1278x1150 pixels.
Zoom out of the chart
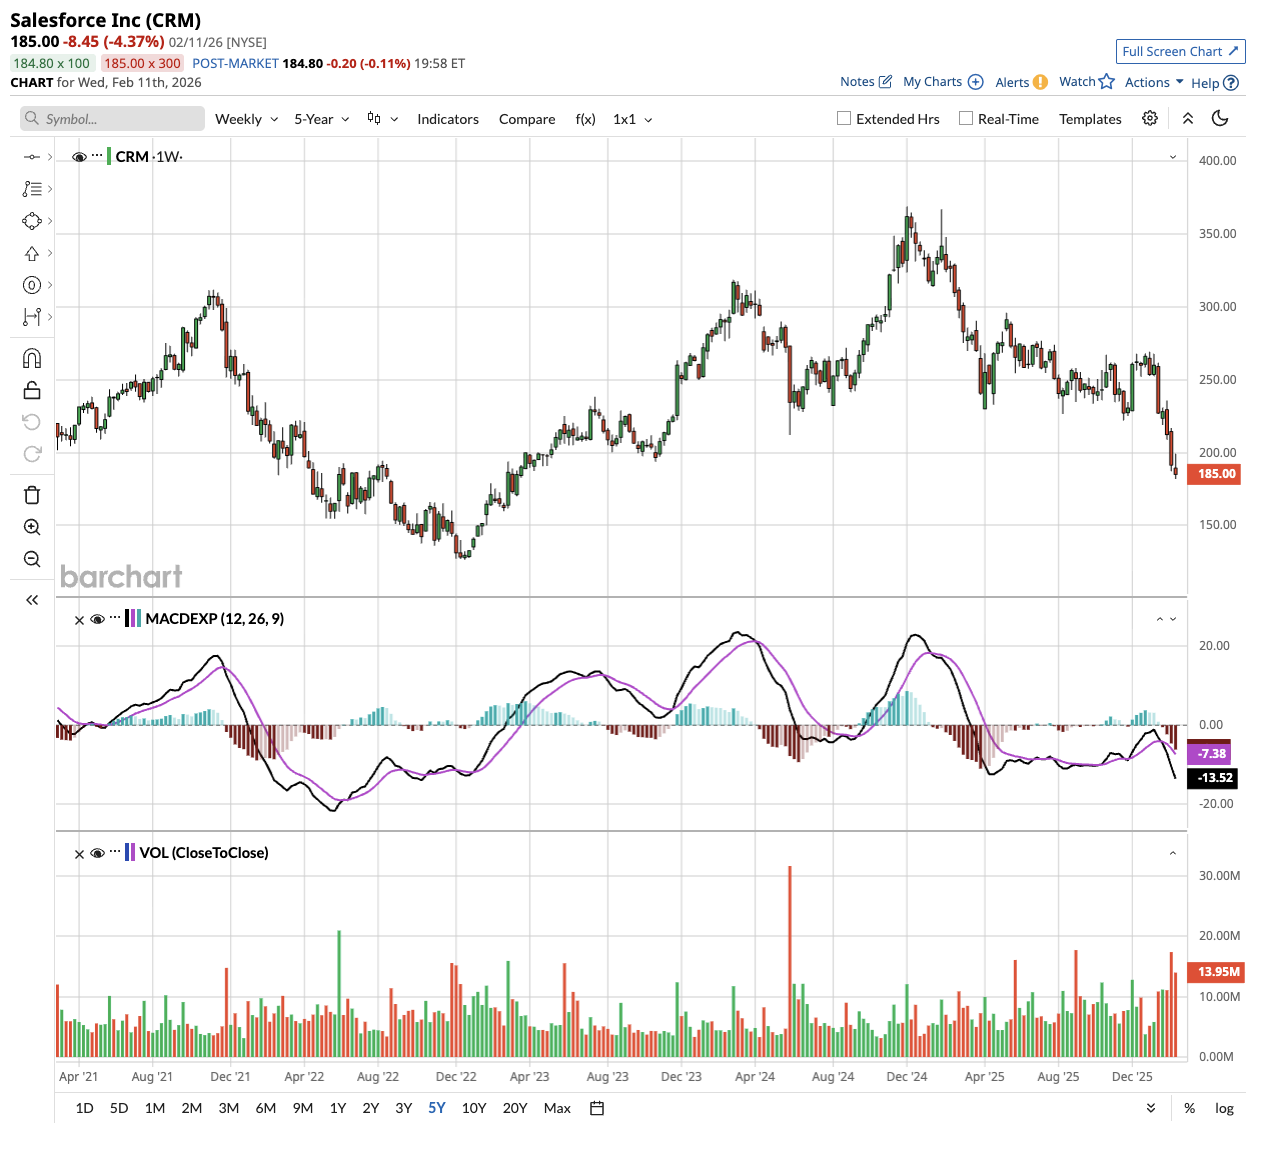31,559
